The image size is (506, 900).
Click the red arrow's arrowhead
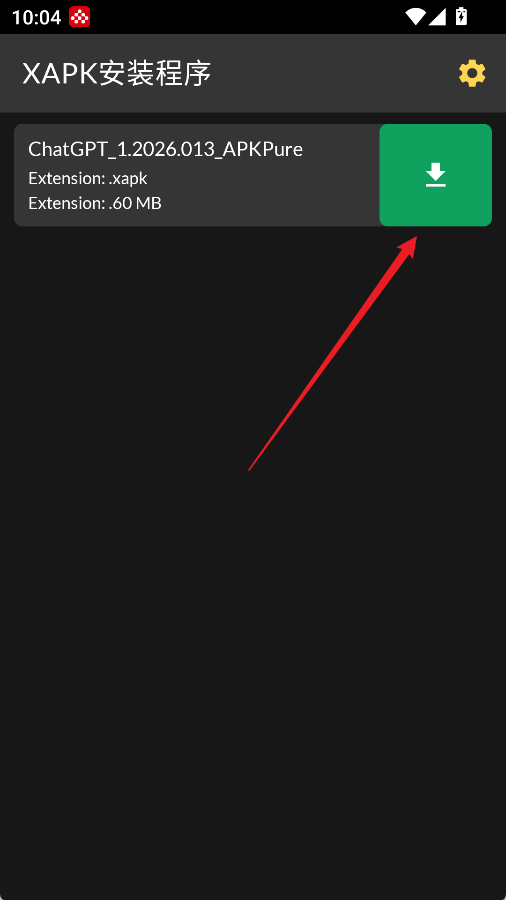pos(407,246)
